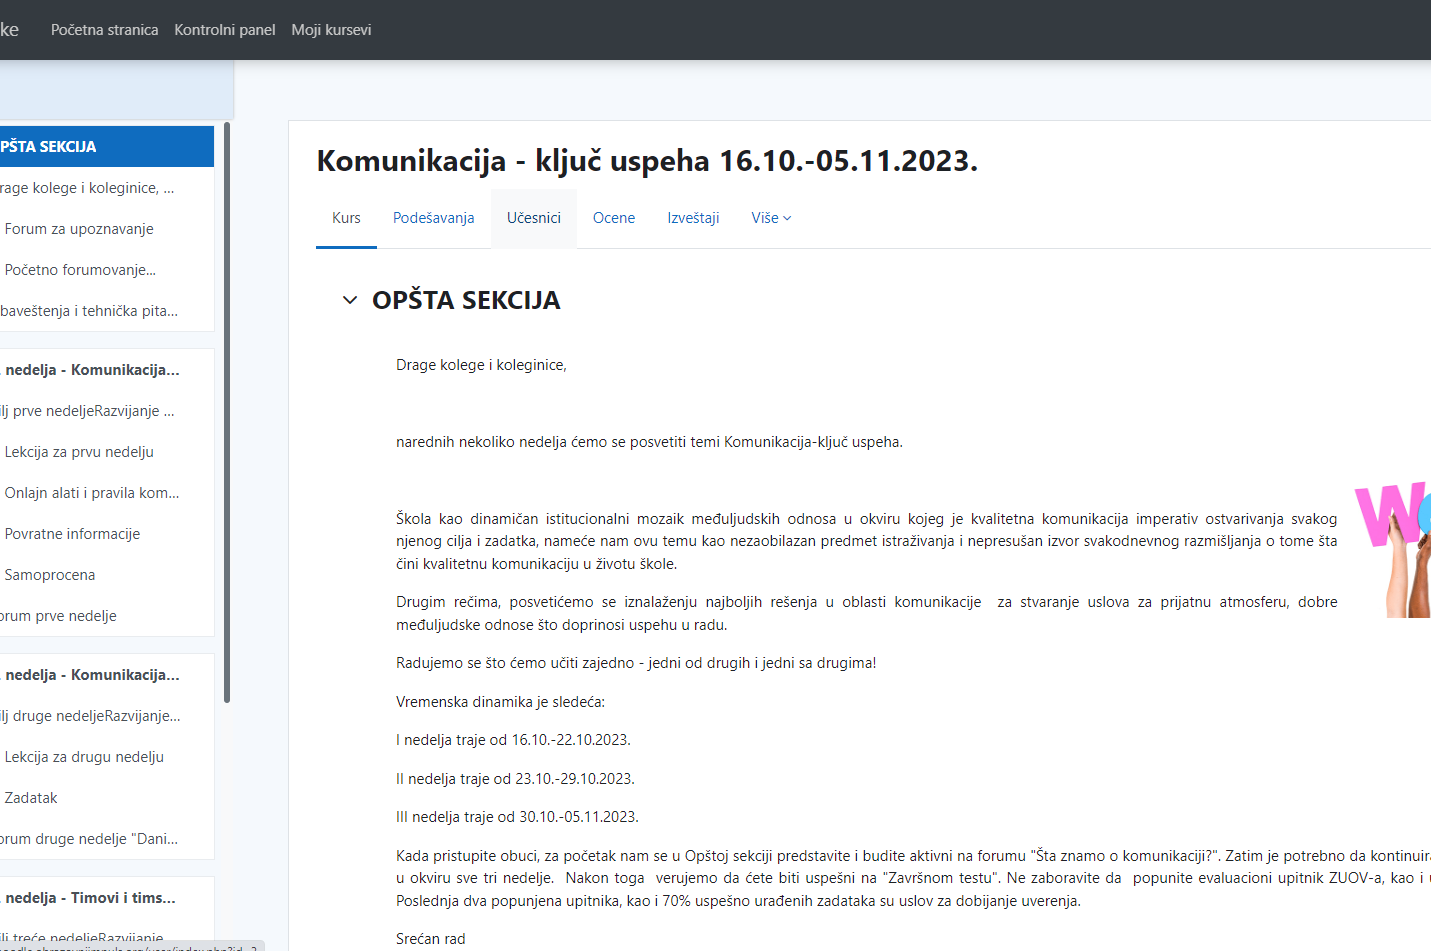
Task: Open the Učesnici tab
Action: click(x=534, y=218)
